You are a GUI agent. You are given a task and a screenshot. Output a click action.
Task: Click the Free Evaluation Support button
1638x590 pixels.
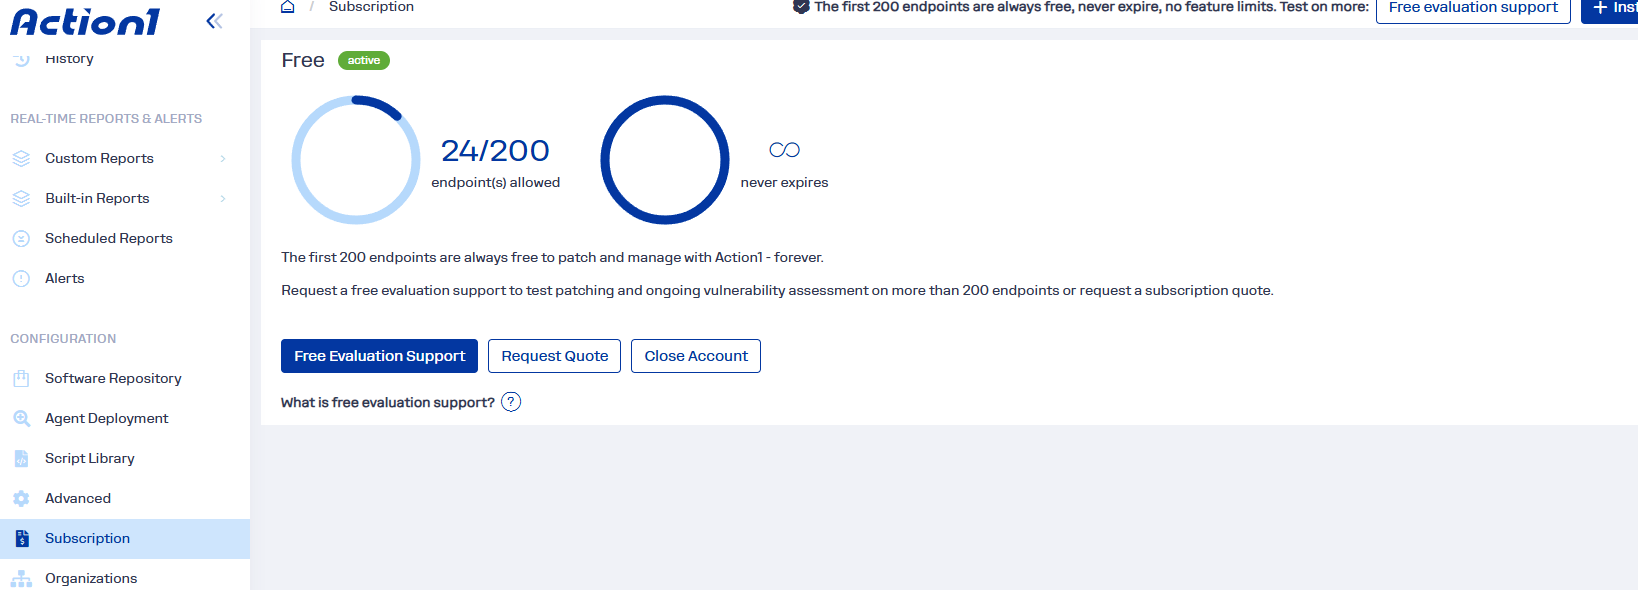[x=379, y=356]
